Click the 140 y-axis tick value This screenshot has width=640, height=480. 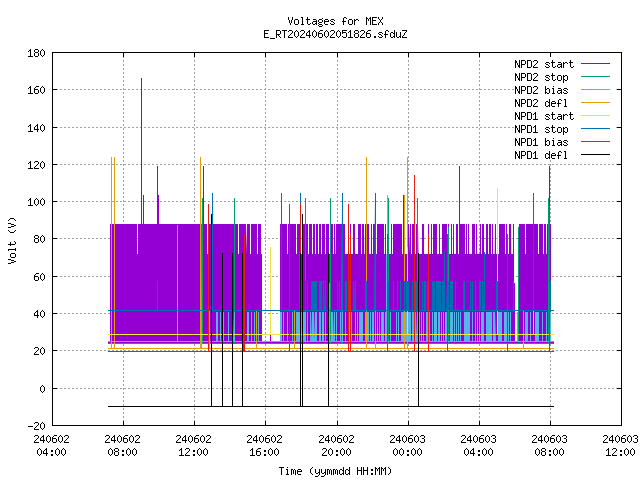[36, 128]
